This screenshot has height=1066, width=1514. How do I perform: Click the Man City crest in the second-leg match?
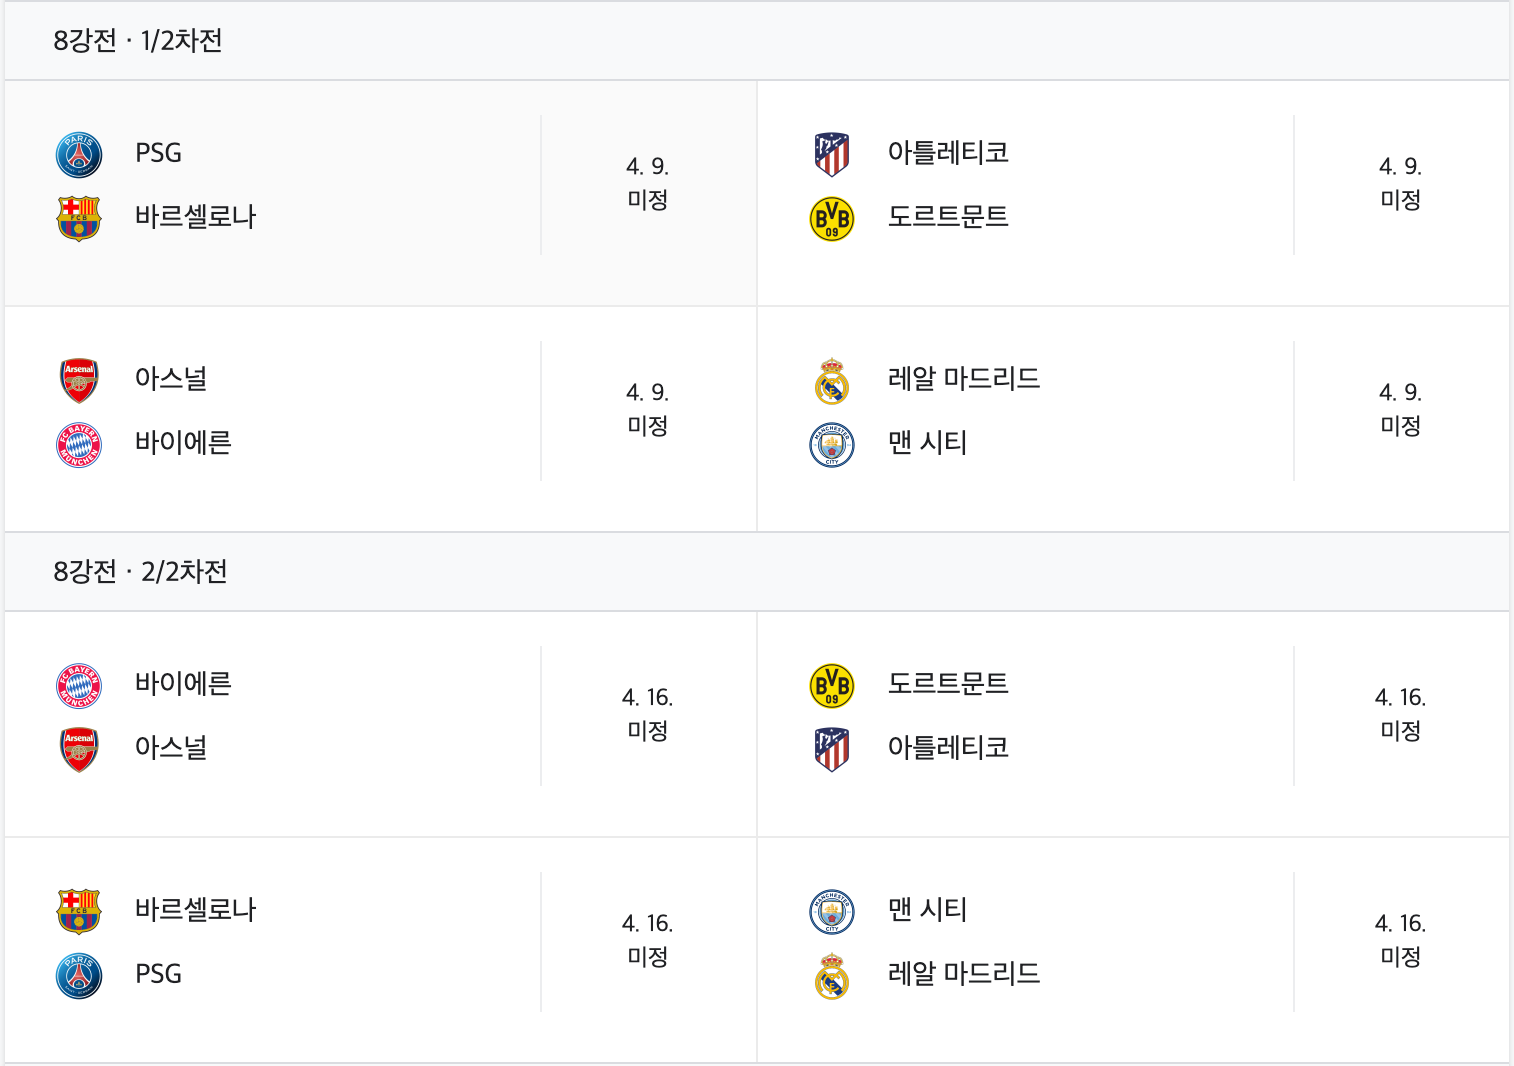click(x=832, y=912)
